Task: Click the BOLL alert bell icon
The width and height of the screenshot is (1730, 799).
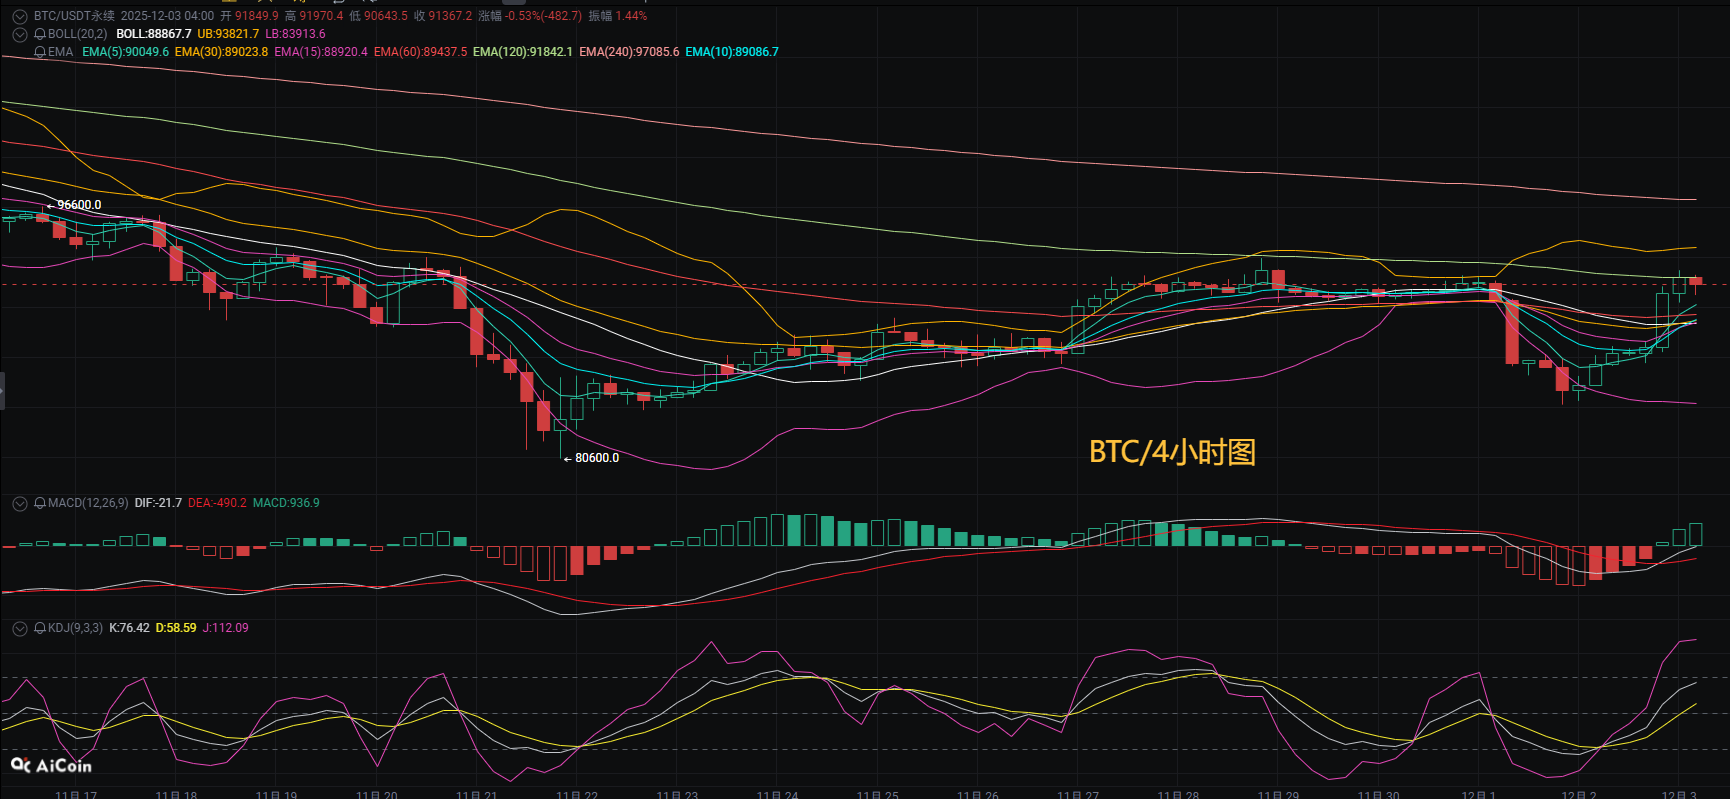Action: (40, 34)
